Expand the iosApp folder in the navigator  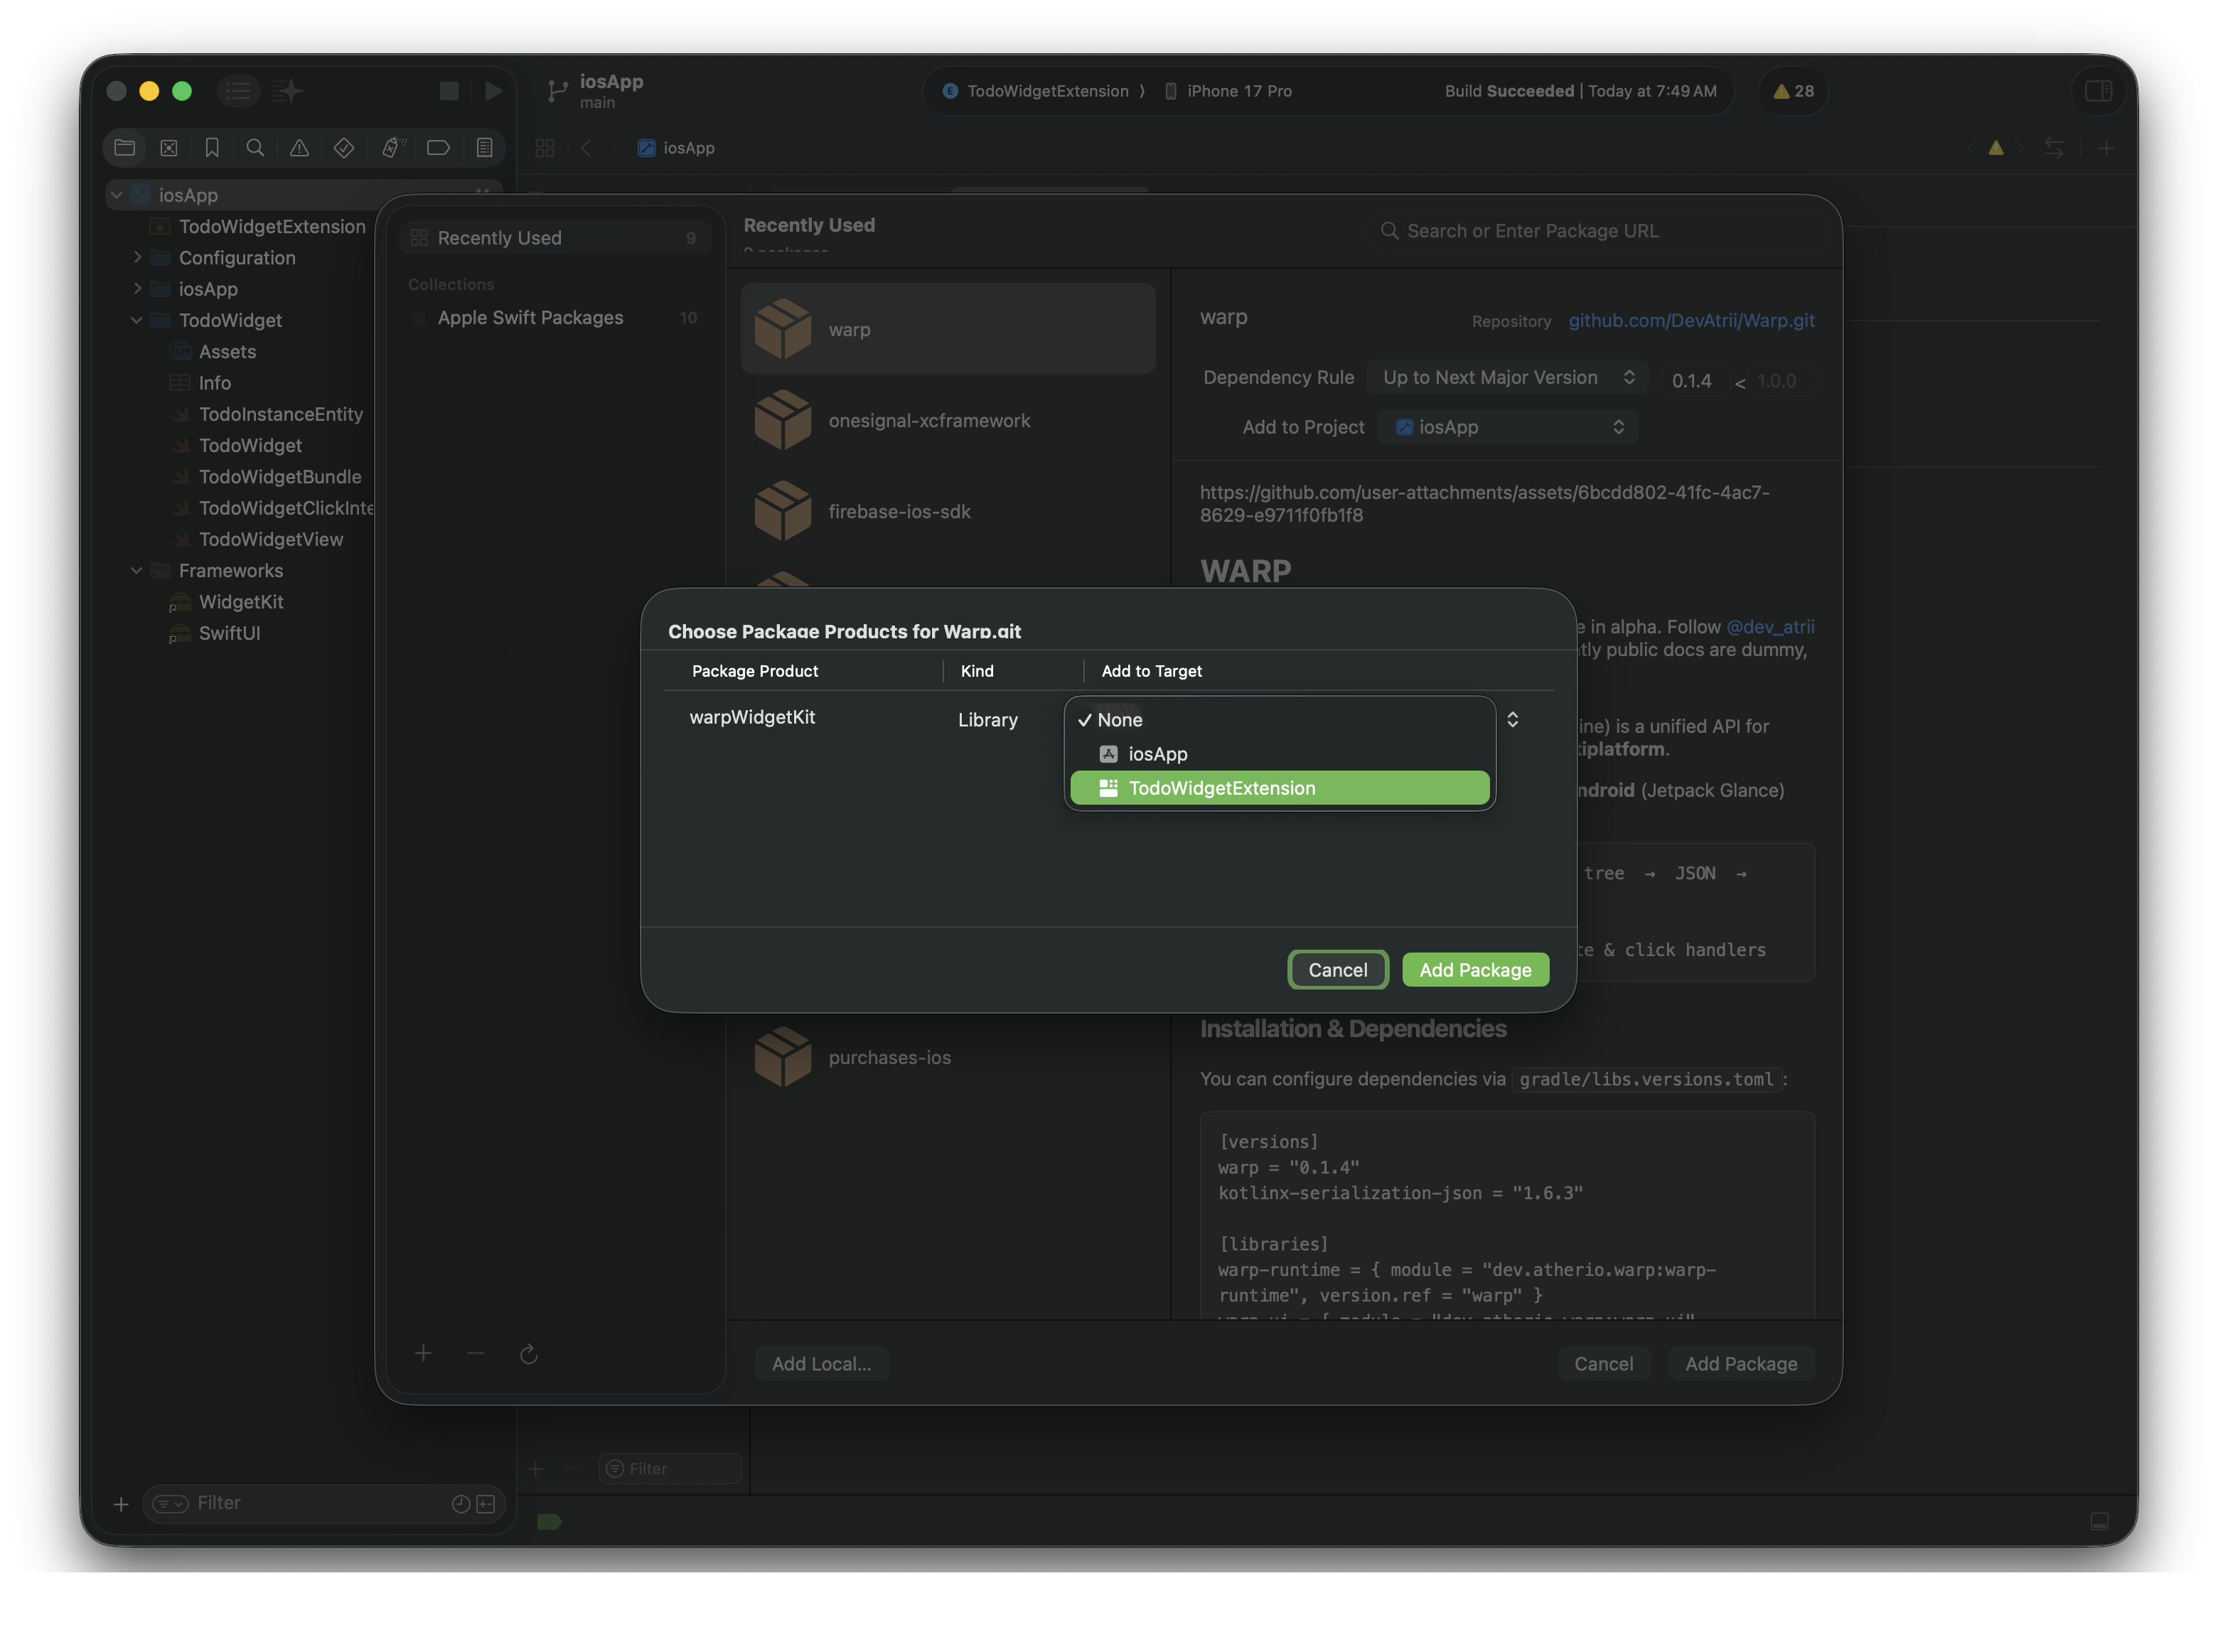137,289
